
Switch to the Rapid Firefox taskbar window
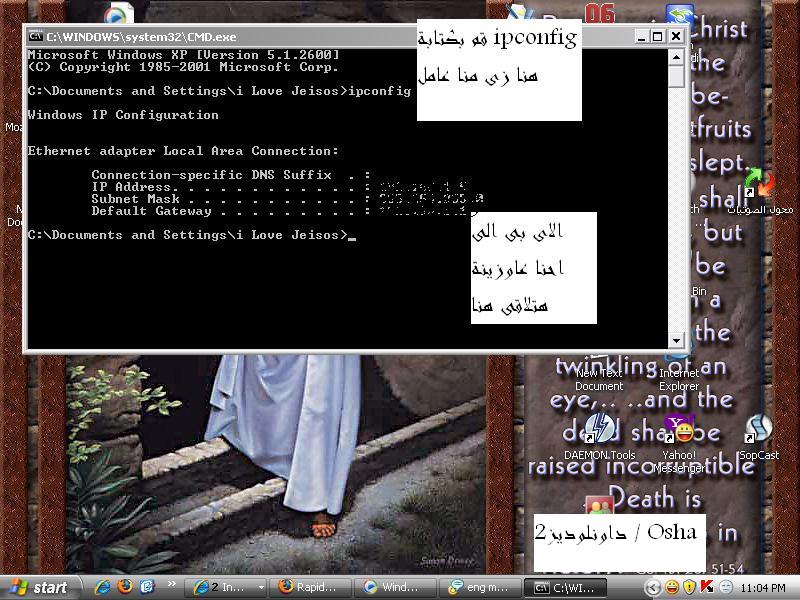(x=310, y=588)
